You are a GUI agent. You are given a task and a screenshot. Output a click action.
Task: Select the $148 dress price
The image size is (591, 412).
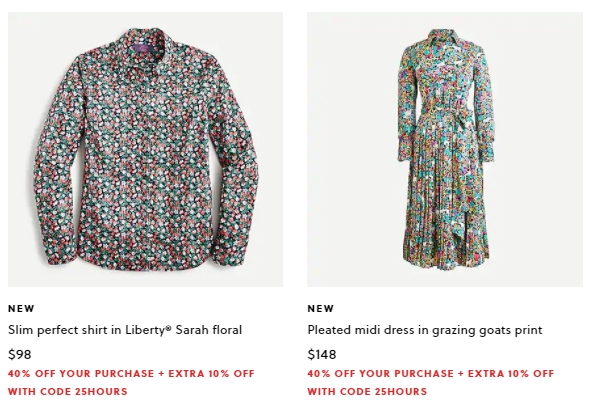pyautogui.click(x=322, y=354)
